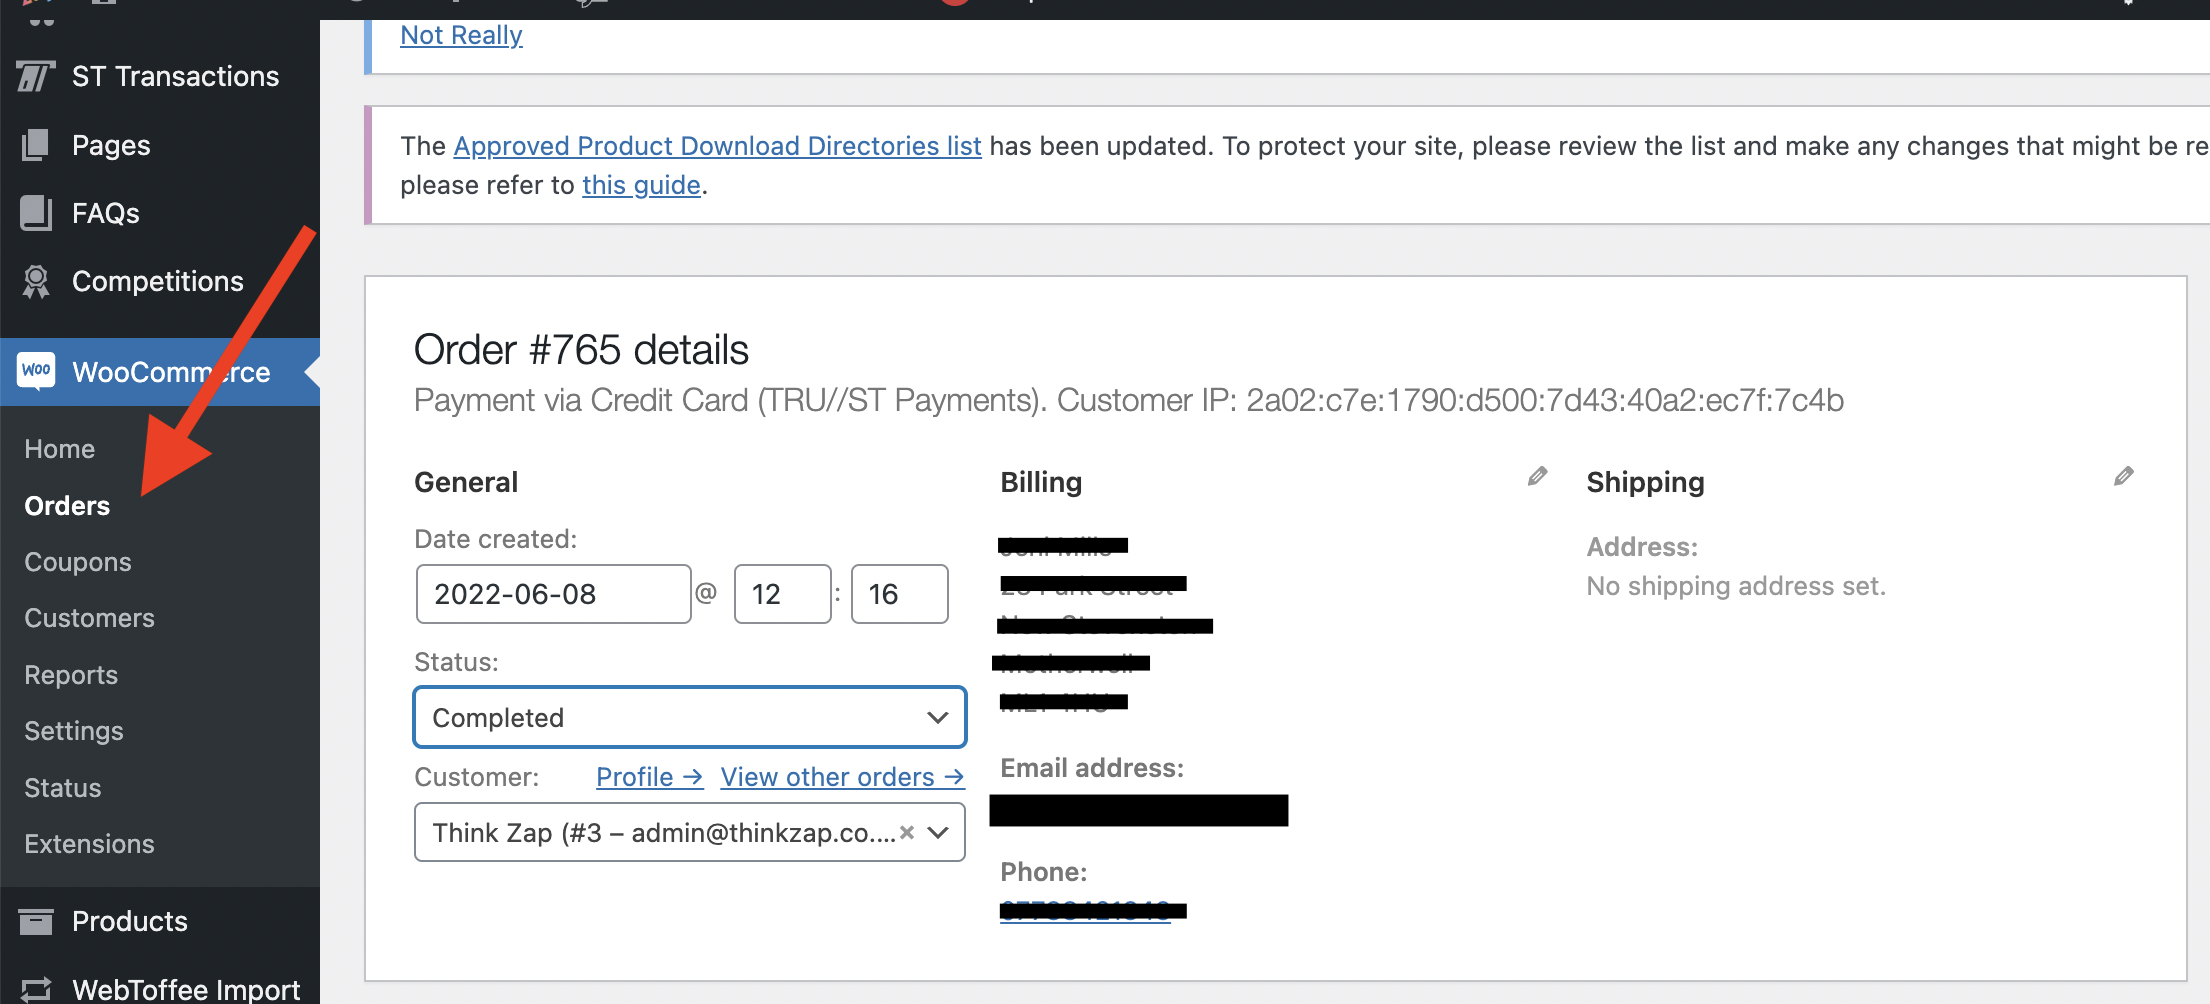
Task: Clear selected customer with the x icon
Action: pos(907,832)
